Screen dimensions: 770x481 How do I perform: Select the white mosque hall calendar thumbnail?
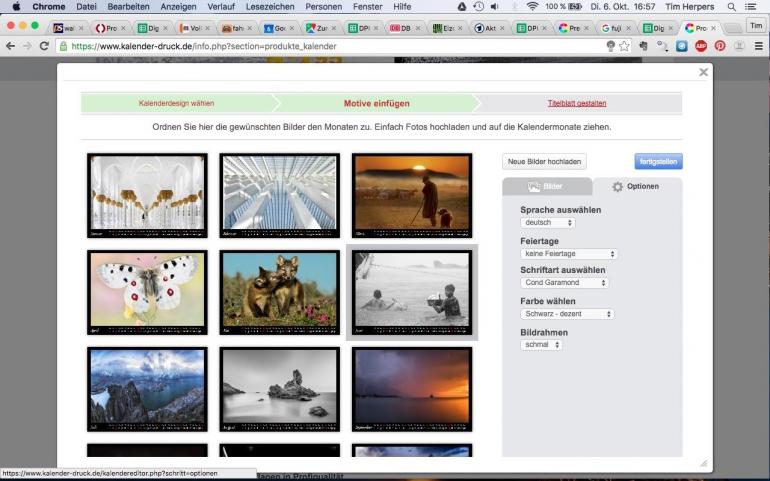(x=147, y=196)
